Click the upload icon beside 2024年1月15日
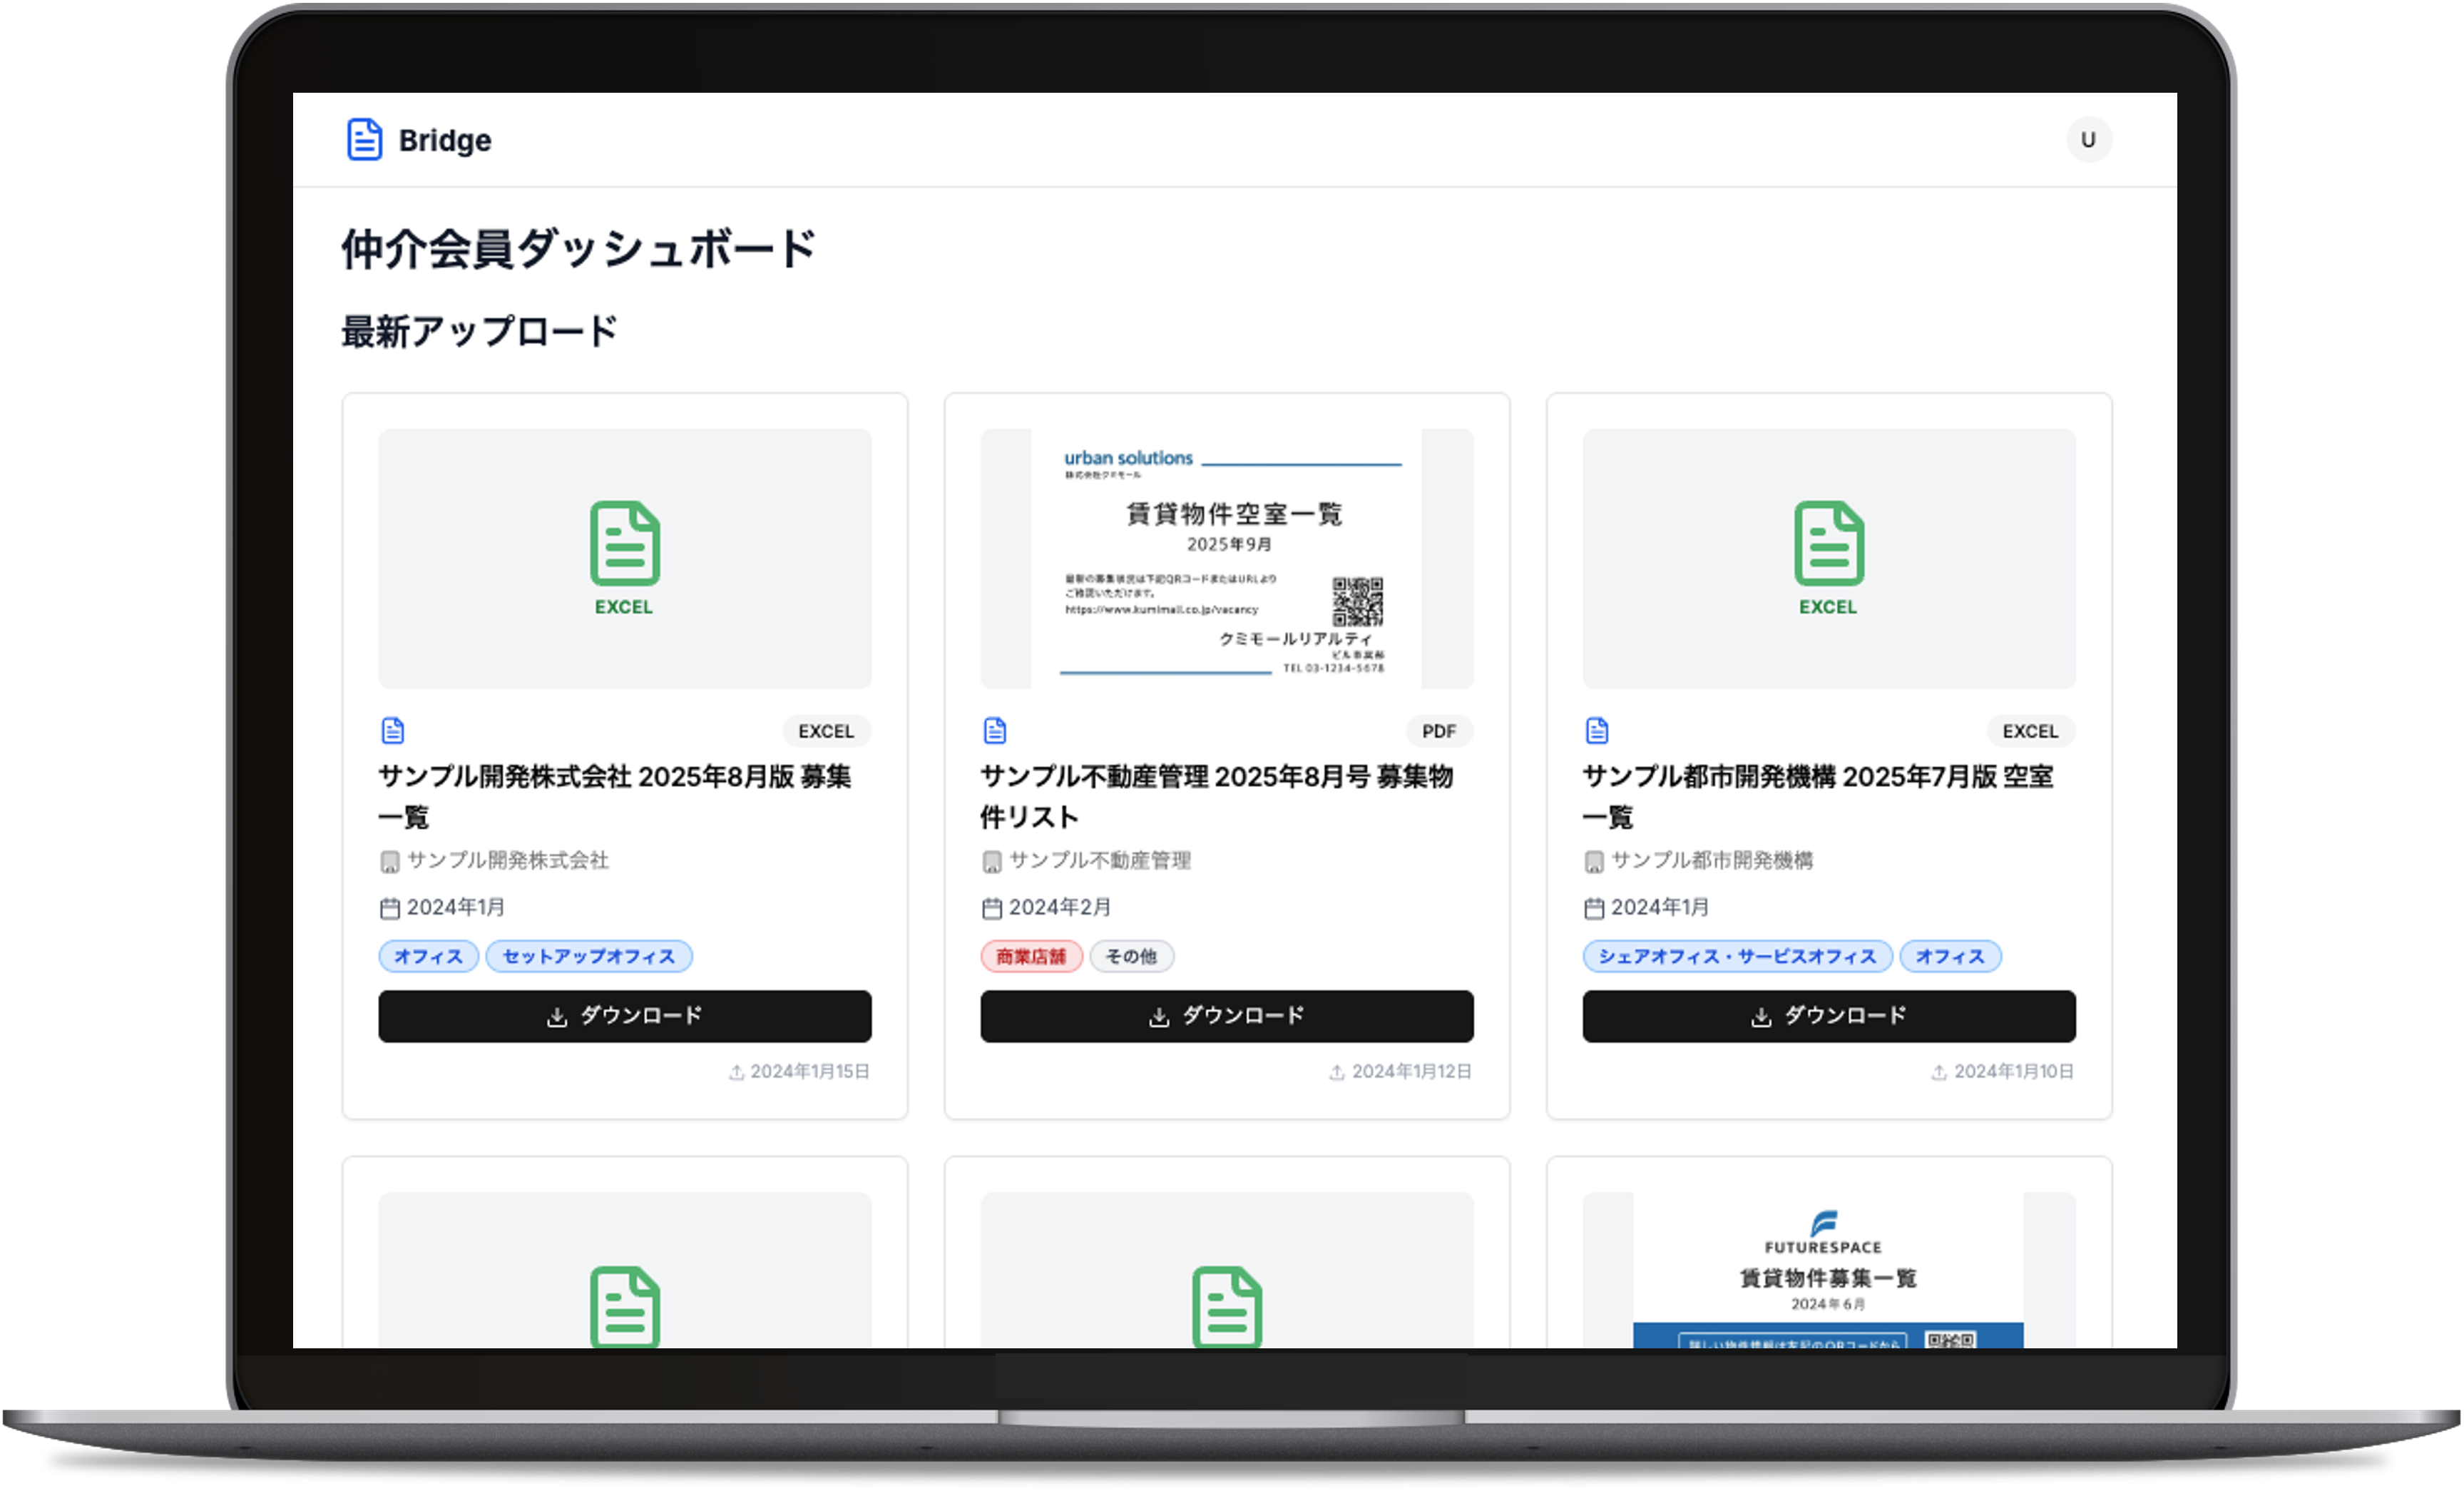 tap(736, 1072)
